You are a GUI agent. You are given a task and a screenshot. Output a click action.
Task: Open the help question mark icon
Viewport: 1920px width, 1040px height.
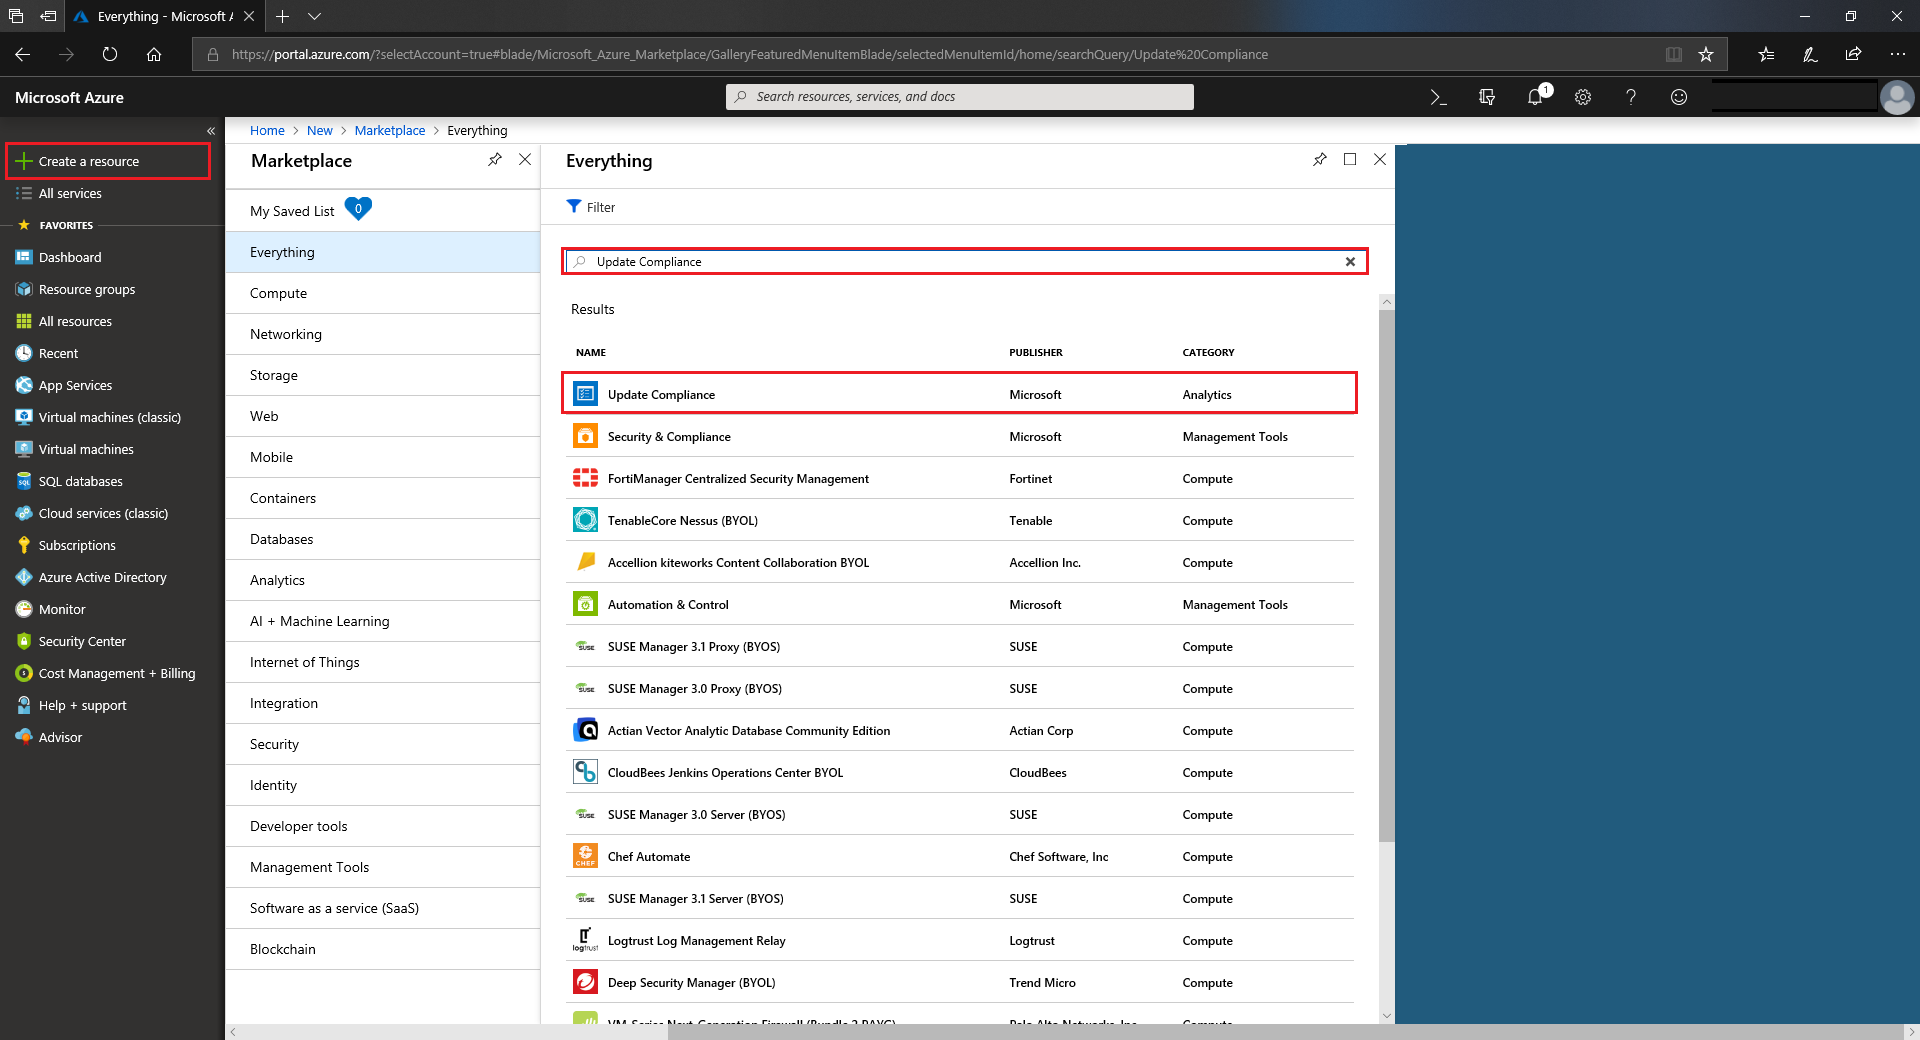point(1631,97)
